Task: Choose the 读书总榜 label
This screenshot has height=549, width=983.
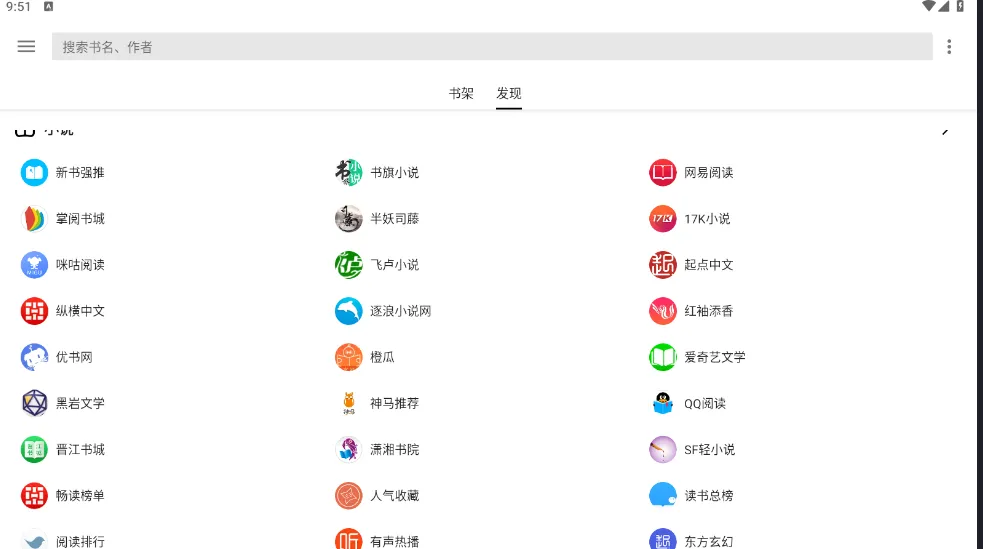Action: tap(708, 496)
